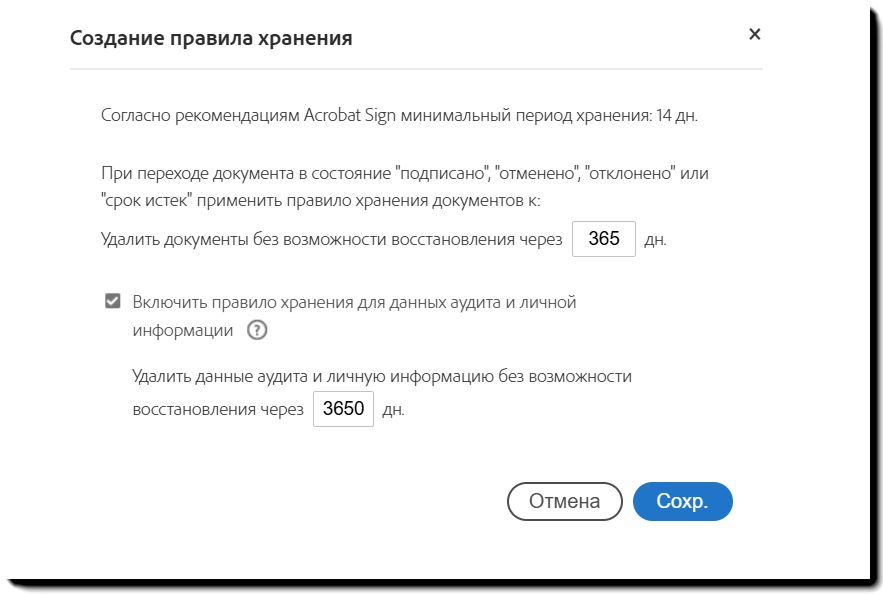Click the 365 days input field
883x594 pixels.
pyautogui.click(x=604, y=240)
